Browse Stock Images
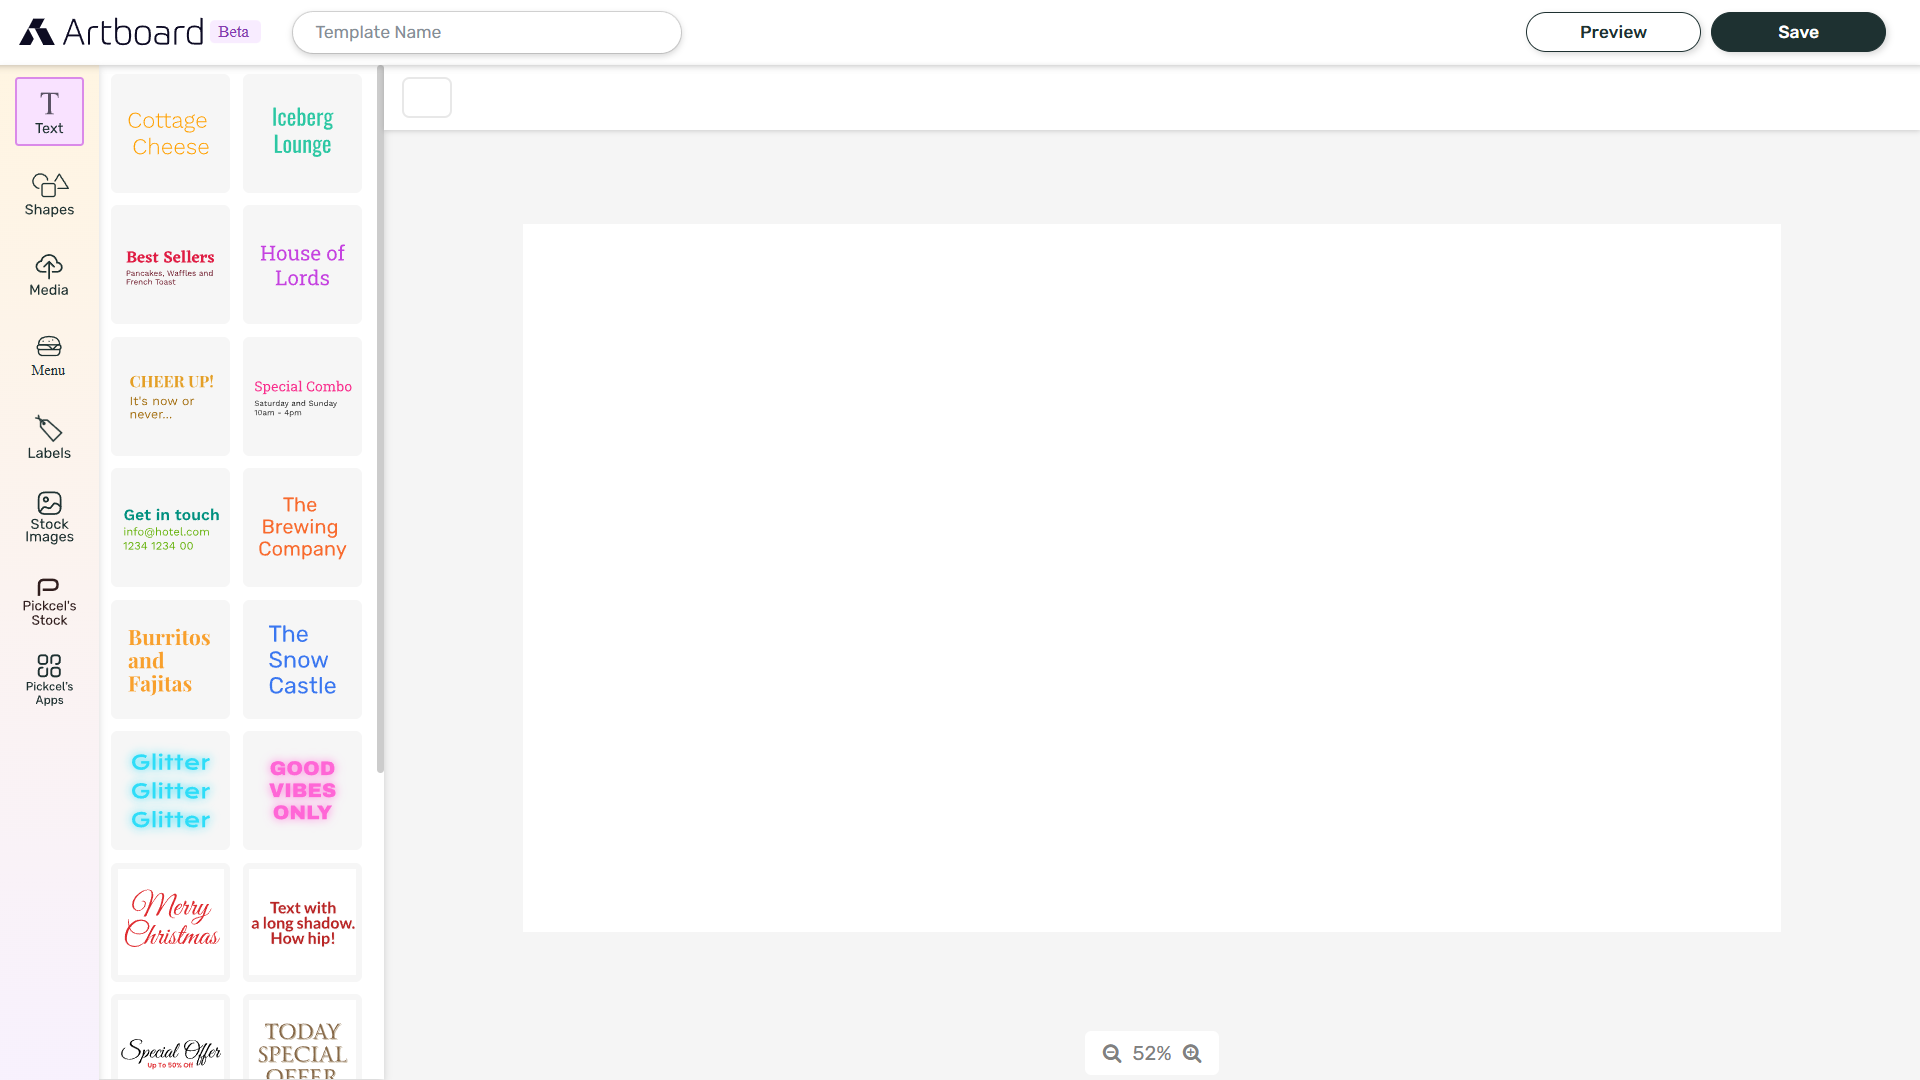 [x=48, y=516]
